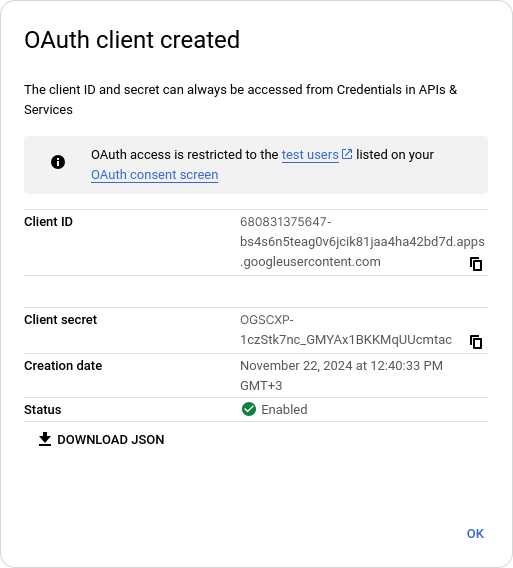Click the info circle icon in banner
The width and height of the screenshot is (513, 568).
(58, 162)
